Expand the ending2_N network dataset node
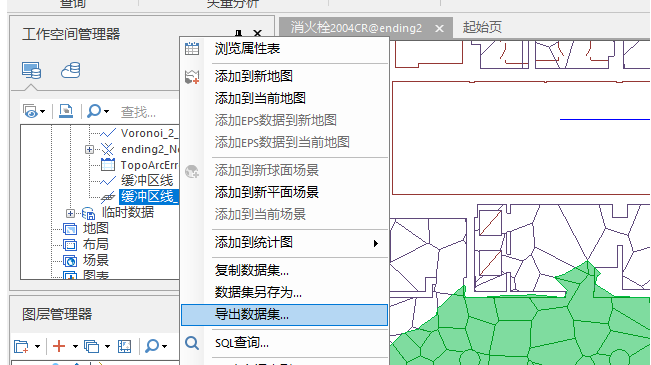Image resolution: width=651 pixels, height=365 pixels. pyautogui.click(x=89, y=149)
